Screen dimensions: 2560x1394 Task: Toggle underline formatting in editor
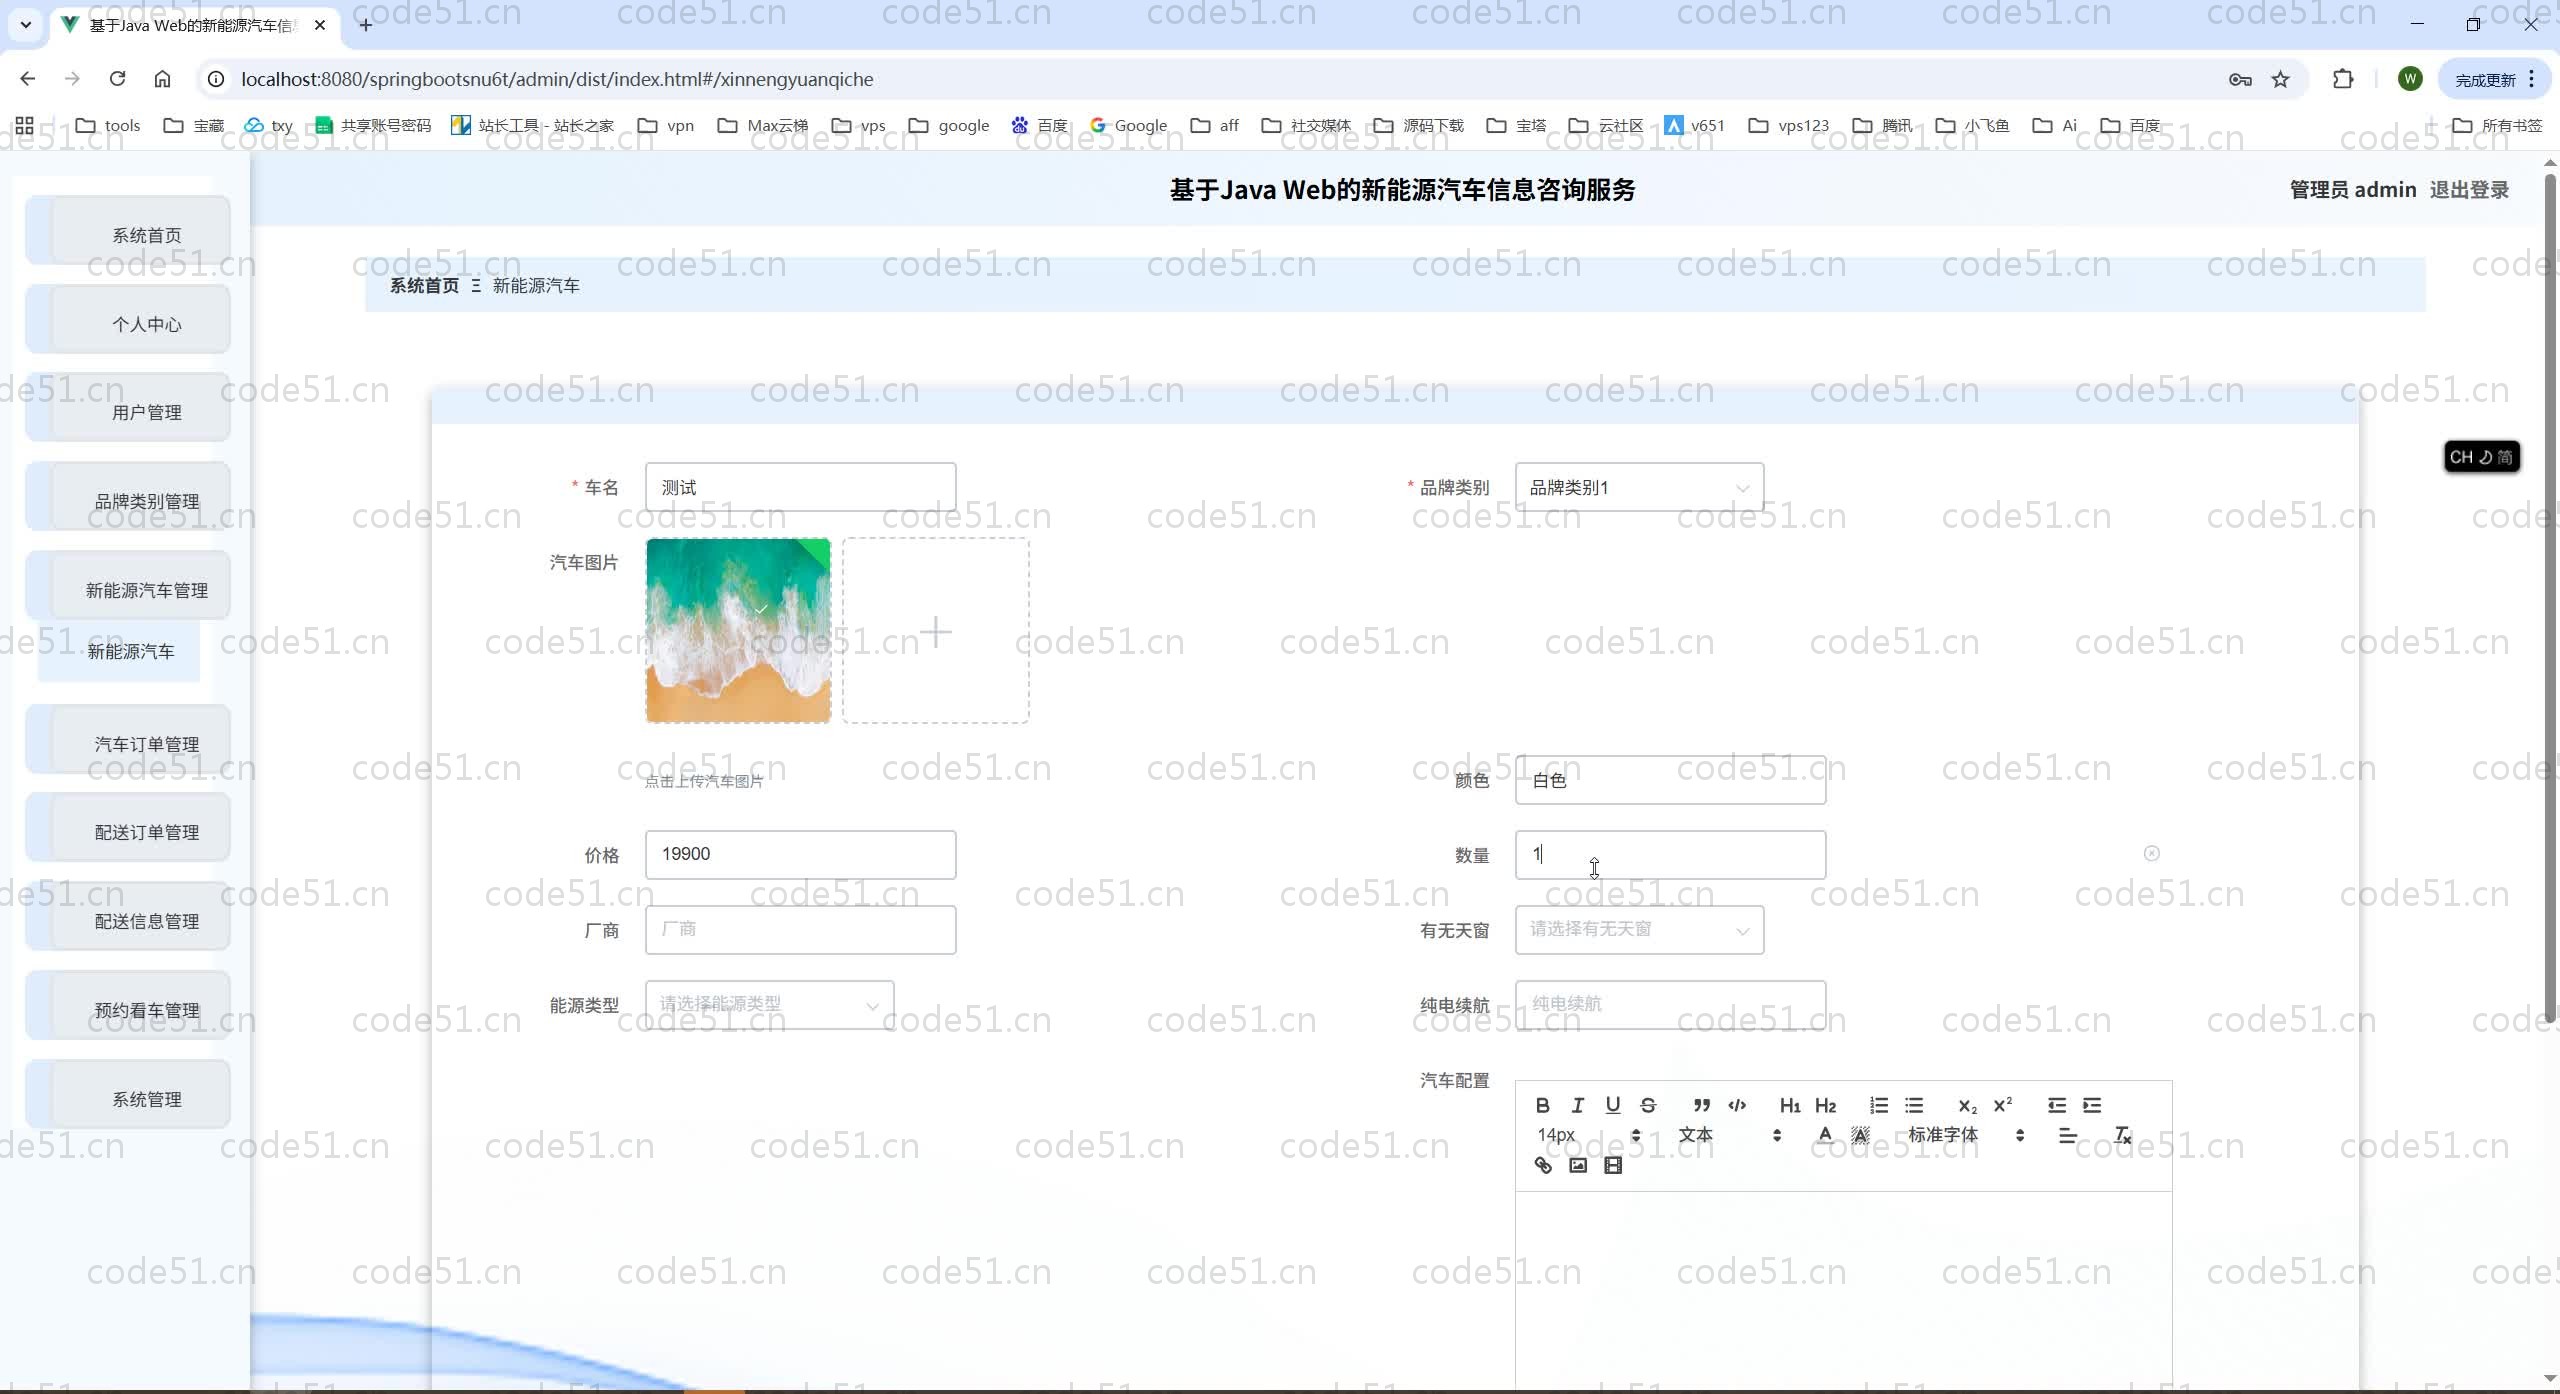pyautogui.click(x=1612, y=1105)
